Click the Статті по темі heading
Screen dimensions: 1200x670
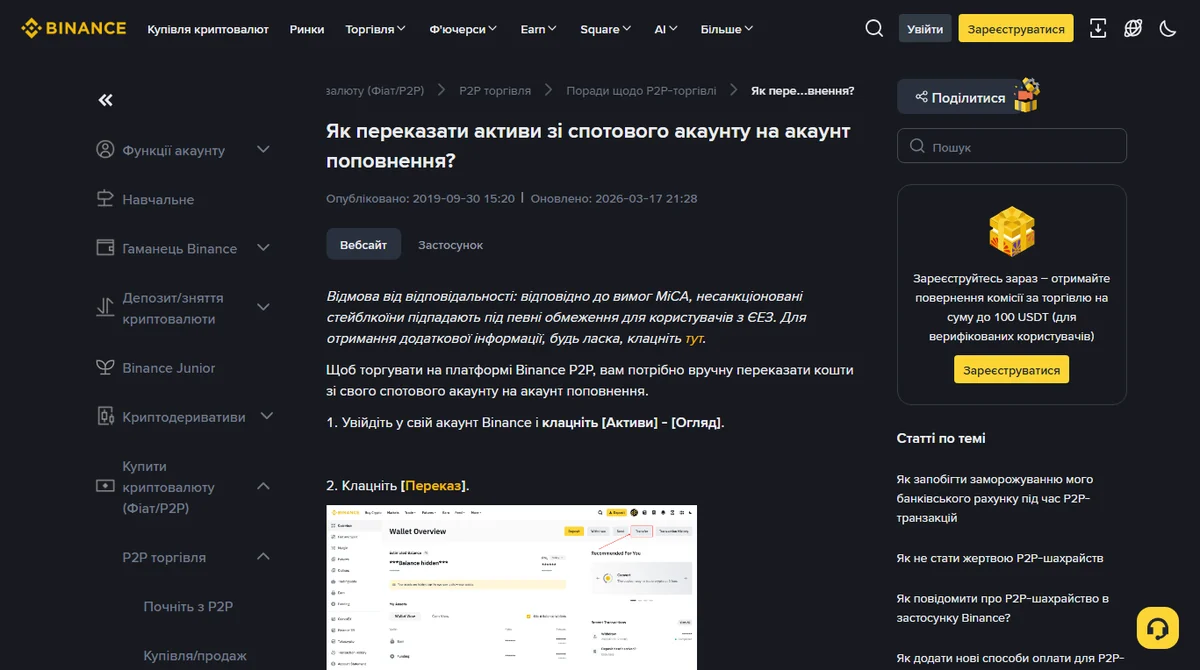(x=941, y=438)
